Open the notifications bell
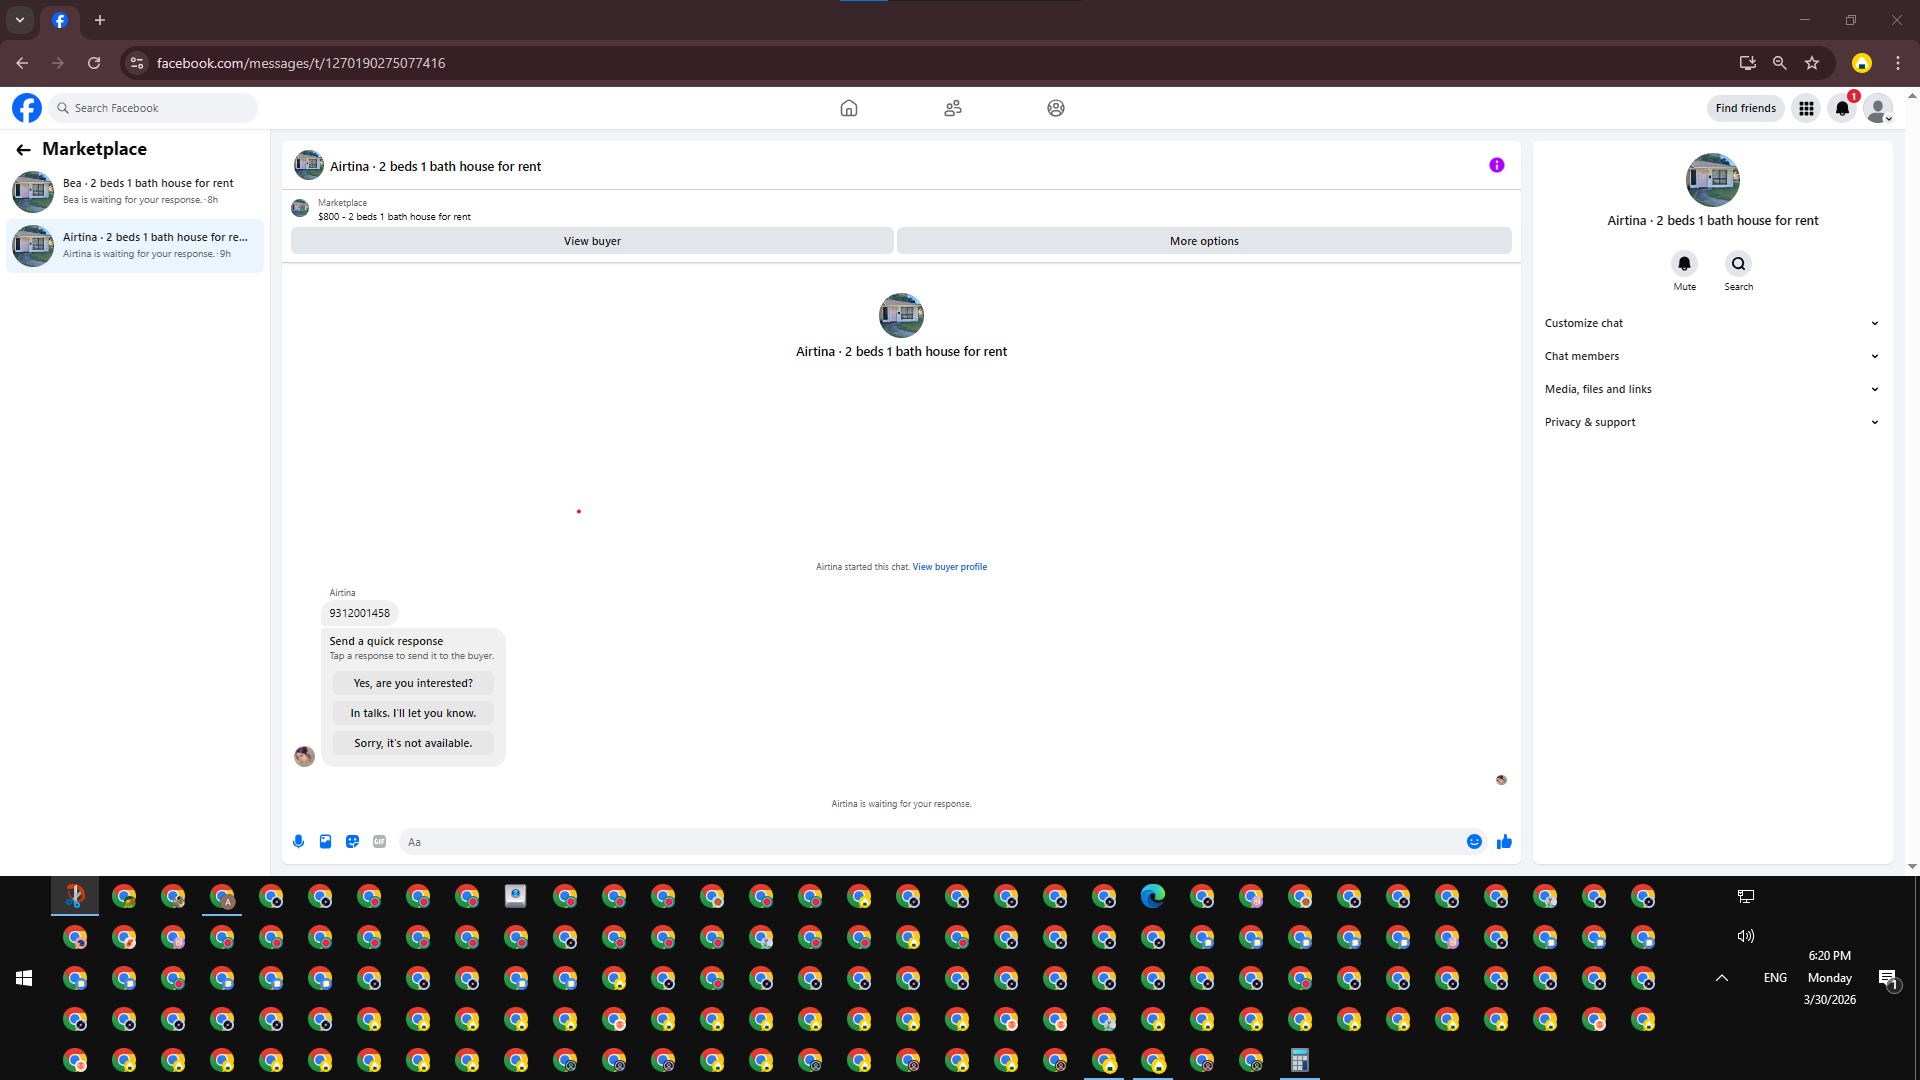Viewport: 1920px width, 1080px height. pos(1842,108)
